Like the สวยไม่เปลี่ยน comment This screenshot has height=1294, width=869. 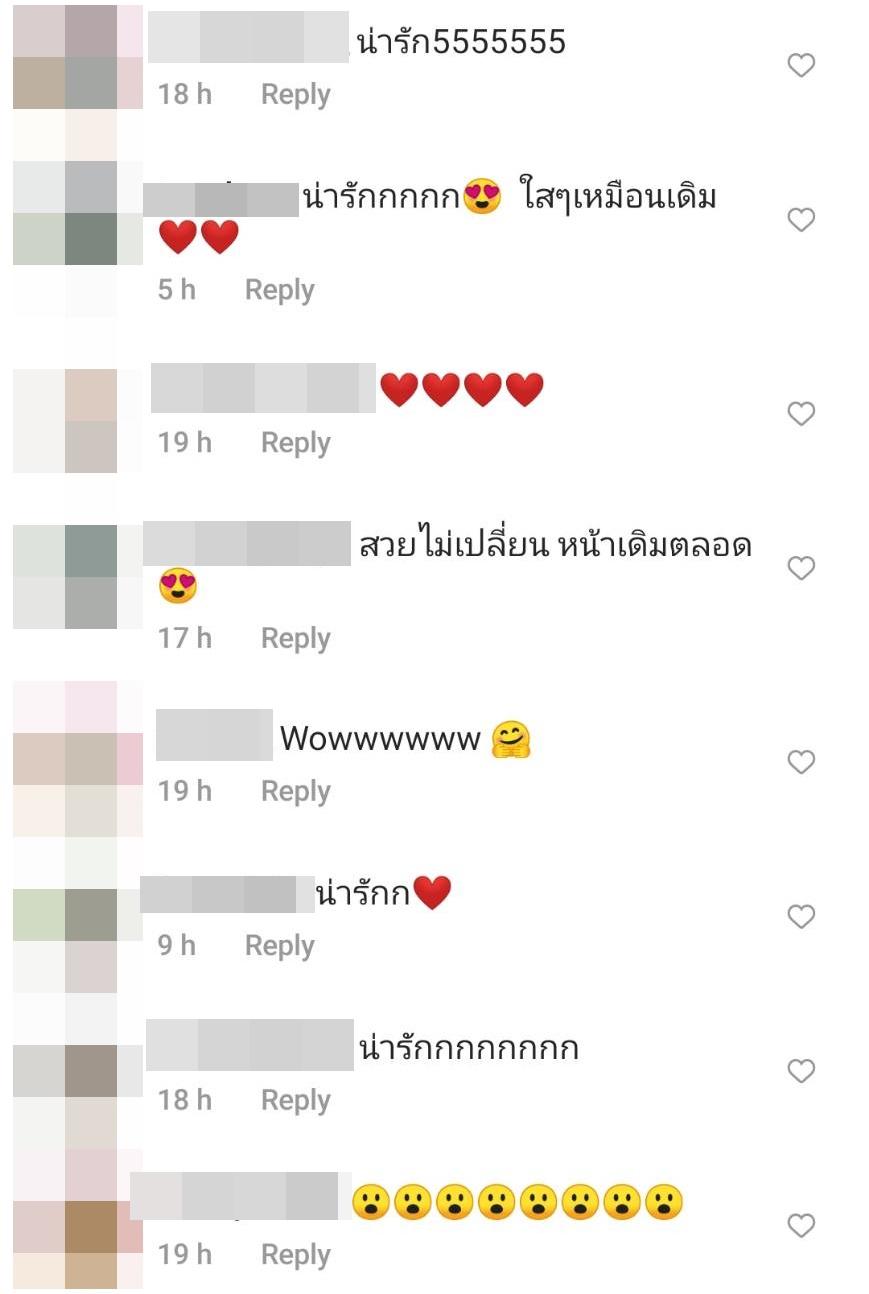(x=801, y=568)
